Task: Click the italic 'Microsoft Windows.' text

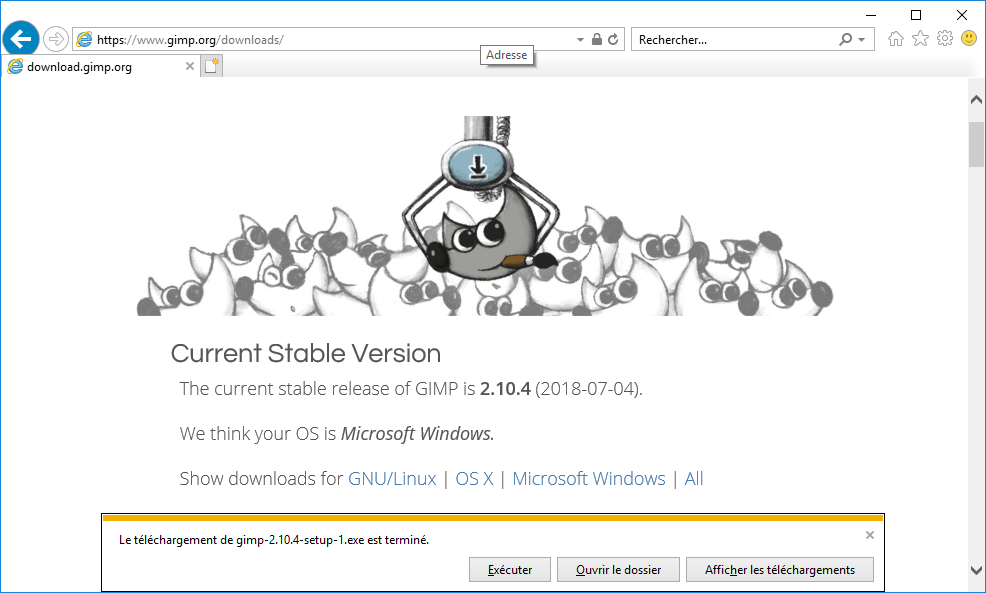Action: tap(418, 433)
